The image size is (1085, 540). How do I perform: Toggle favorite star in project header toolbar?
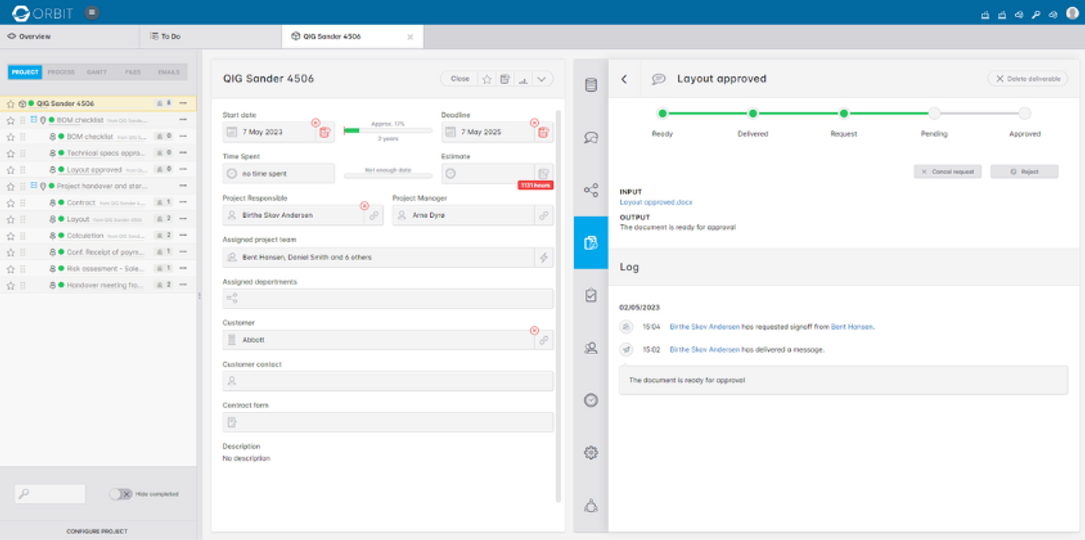487,79
